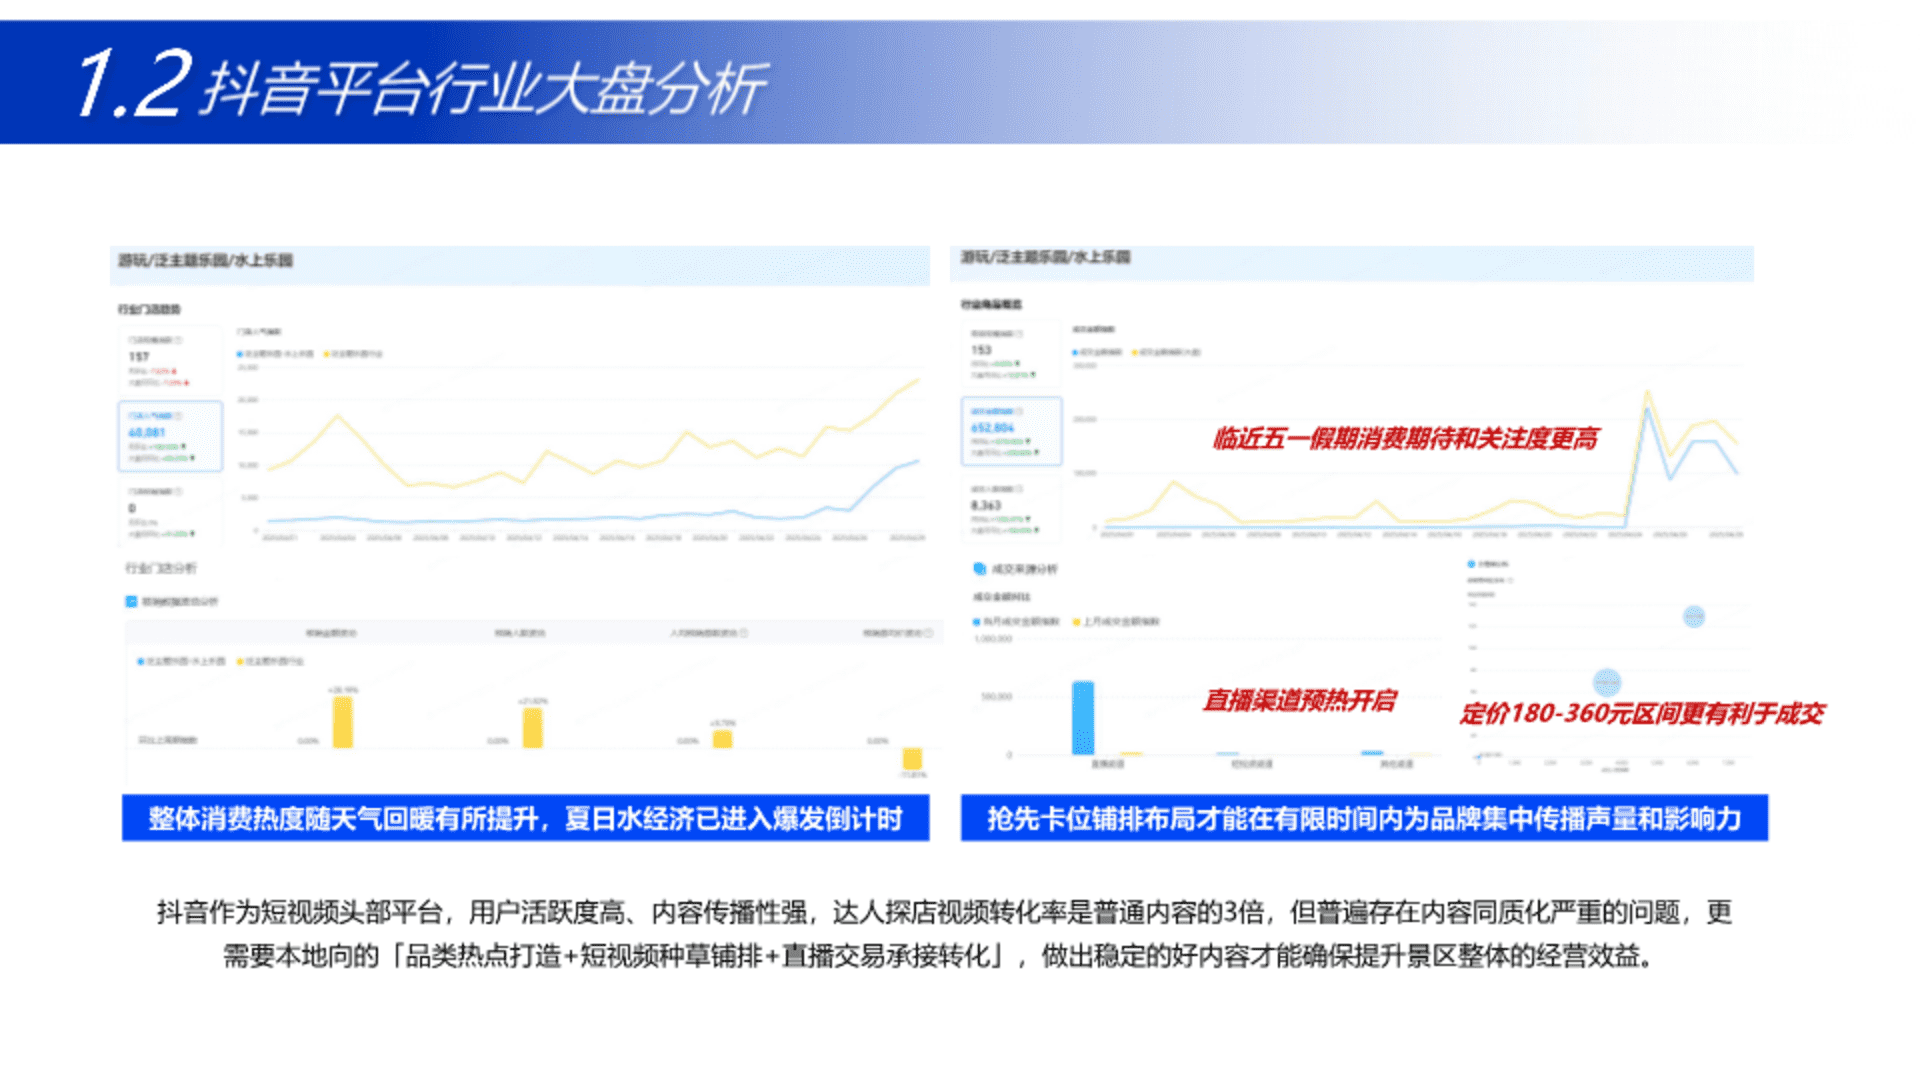Click the blue legend dot above the bubble chart

(x=1471, y=564)
